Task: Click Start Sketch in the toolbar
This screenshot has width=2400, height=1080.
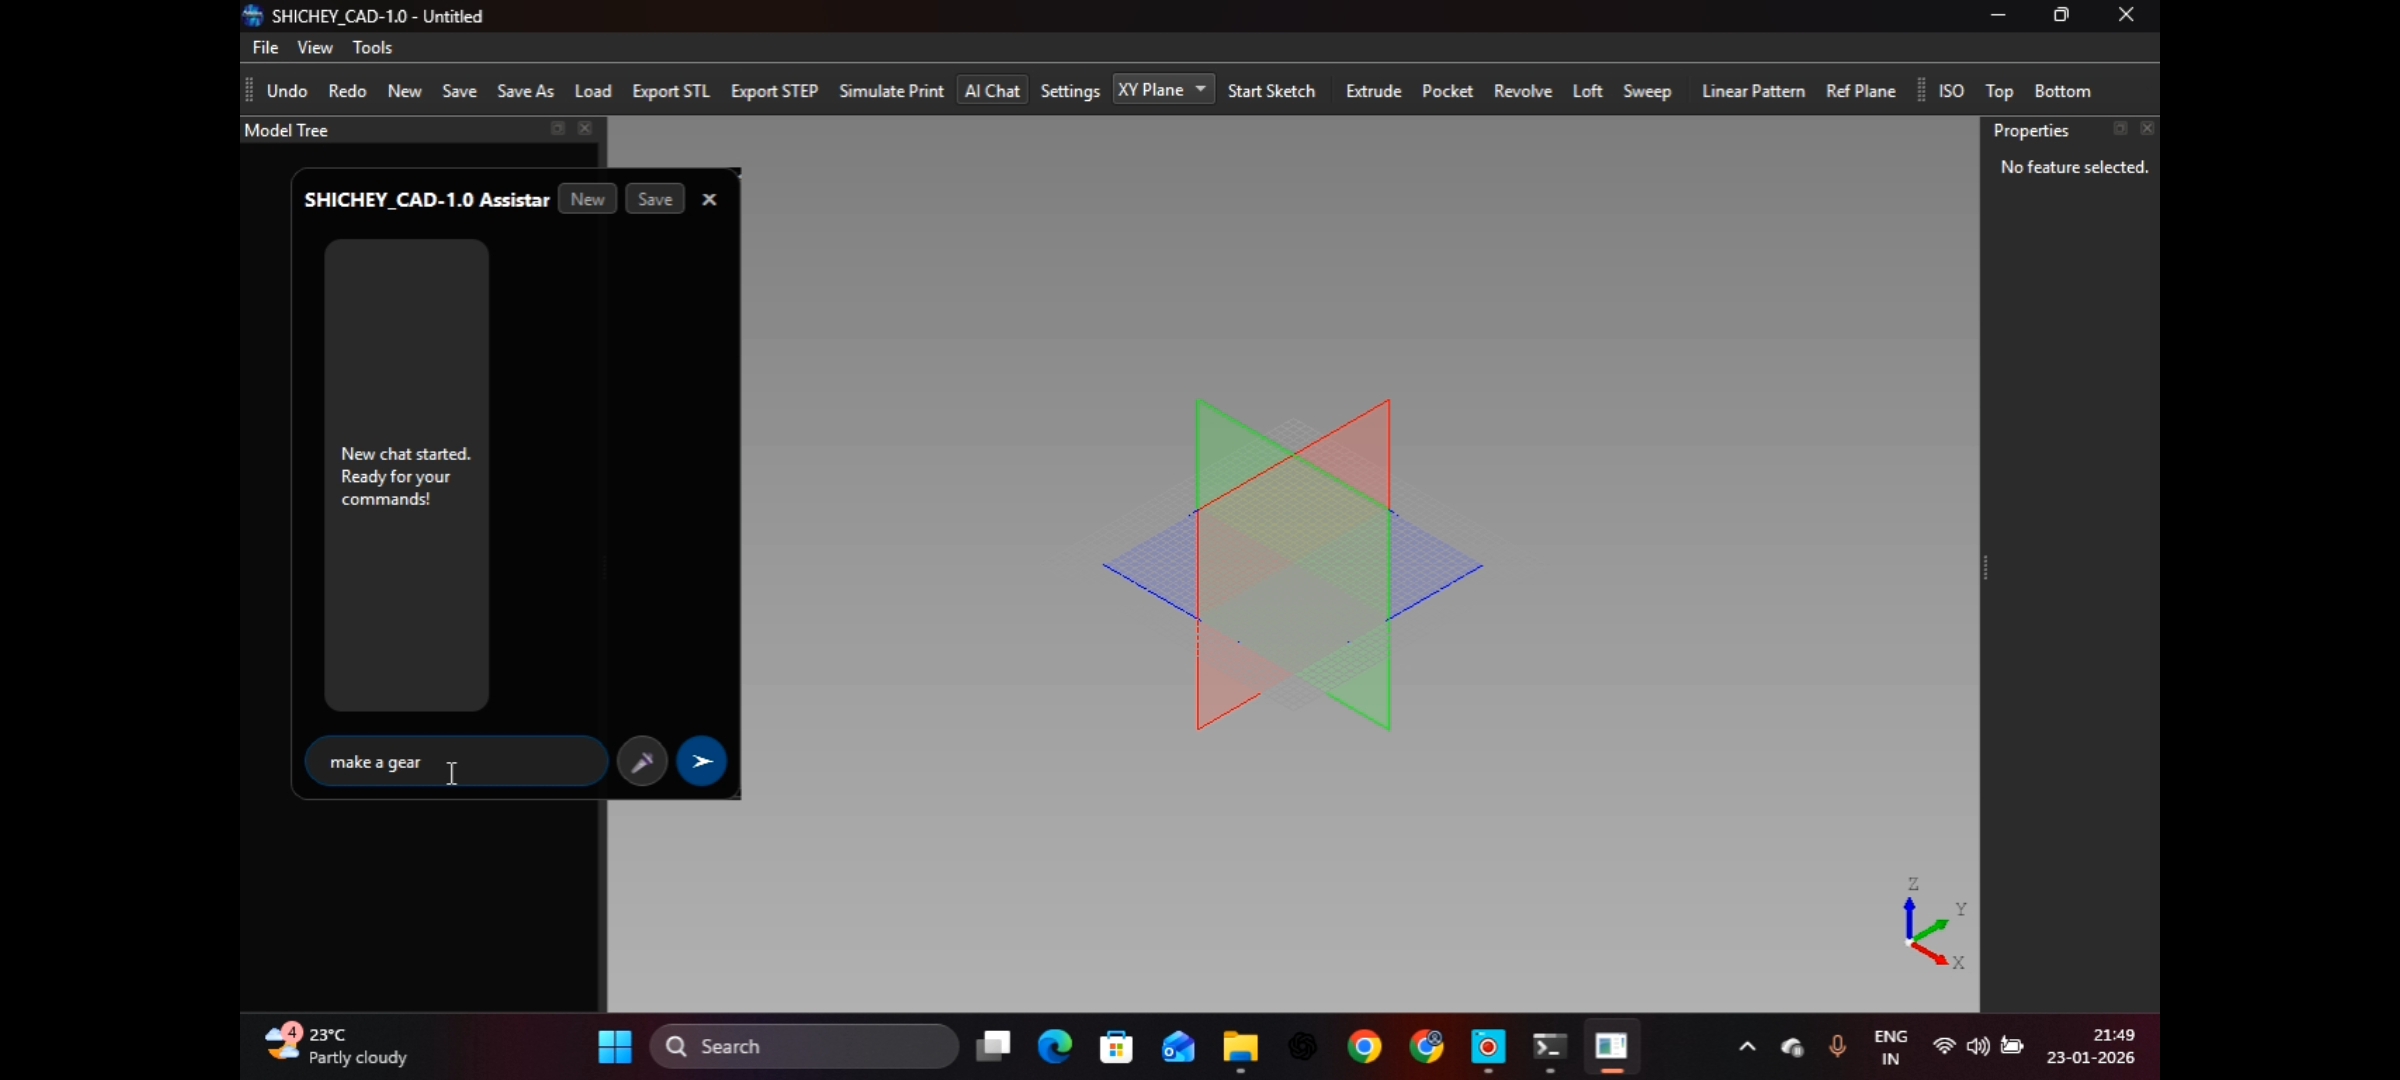Action: [x=1271, y=91]
